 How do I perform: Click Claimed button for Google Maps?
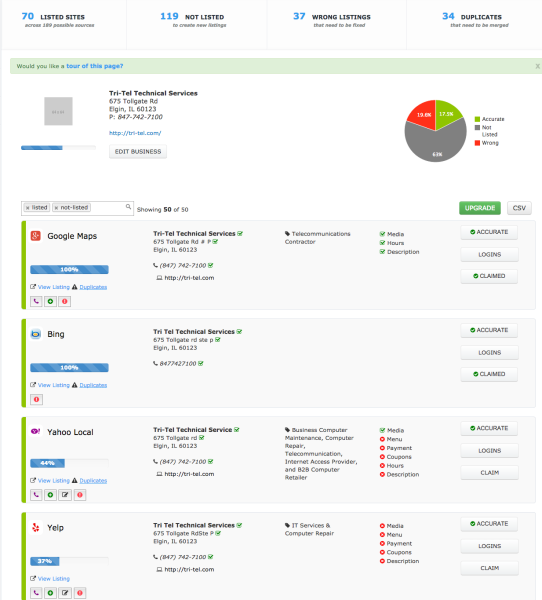(x=489, y=276)
